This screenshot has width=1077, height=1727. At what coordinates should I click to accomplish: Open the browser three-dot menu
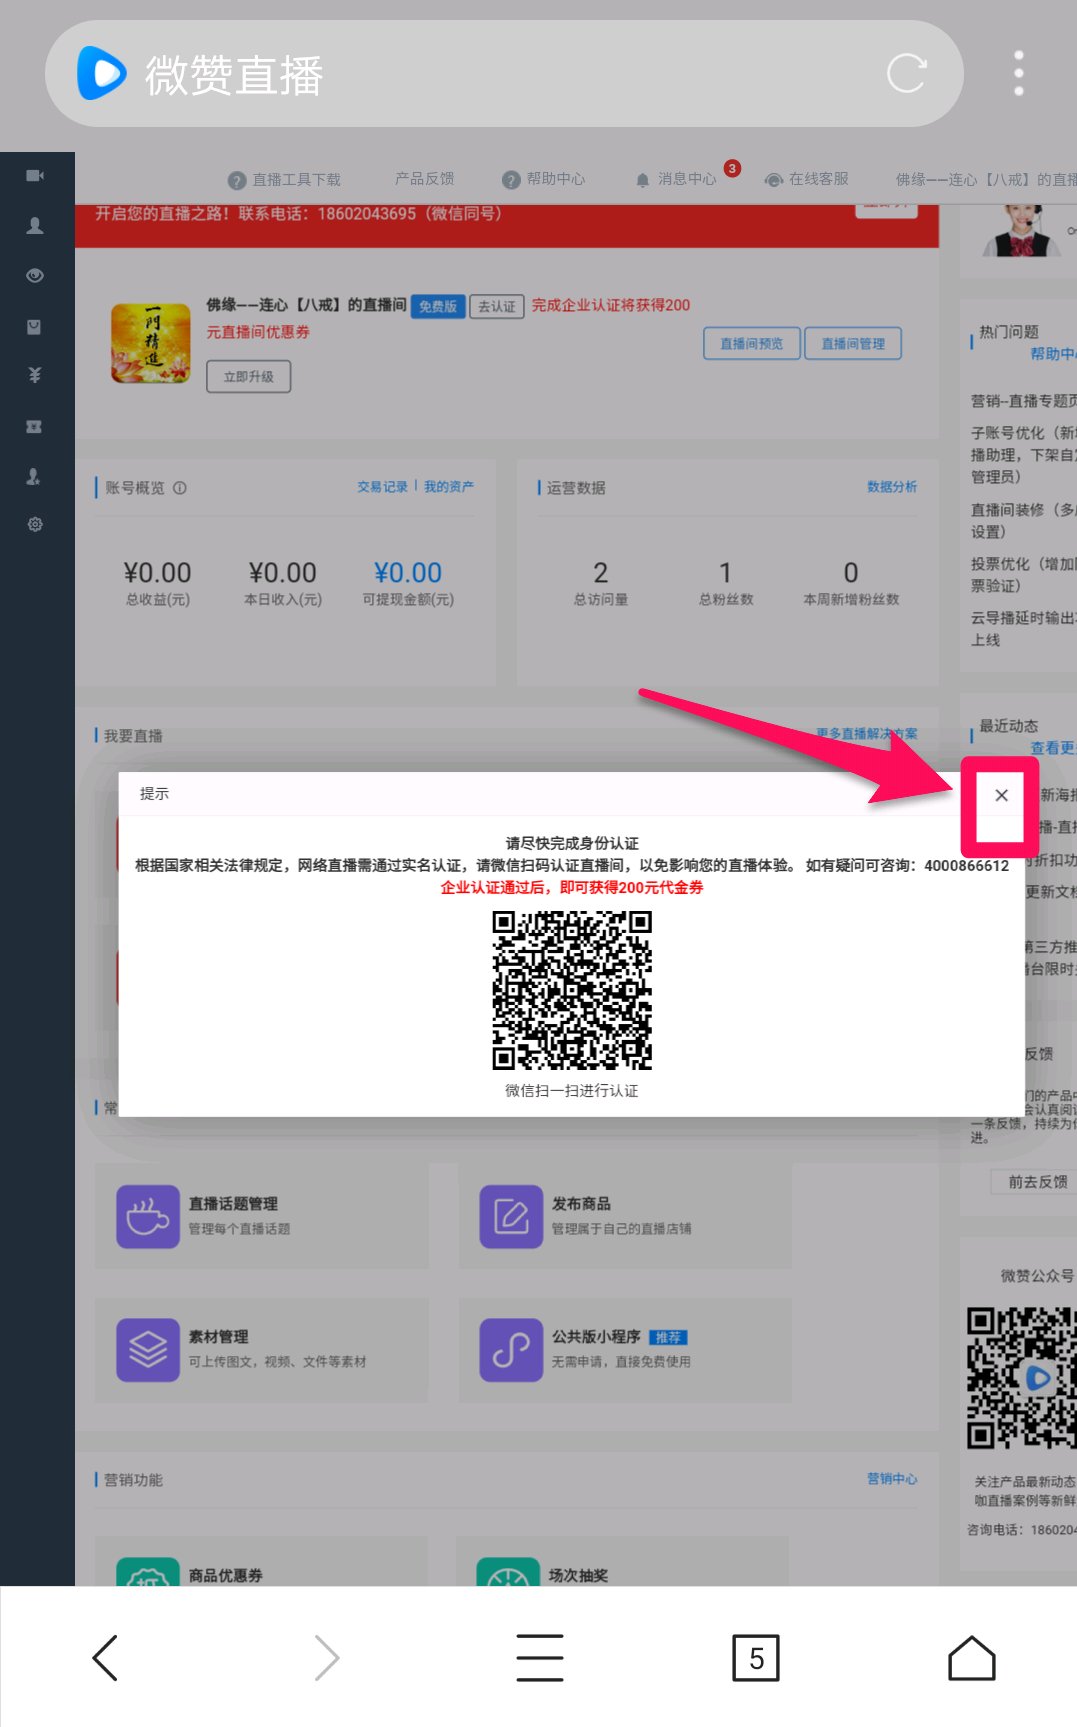(1019, 74)
